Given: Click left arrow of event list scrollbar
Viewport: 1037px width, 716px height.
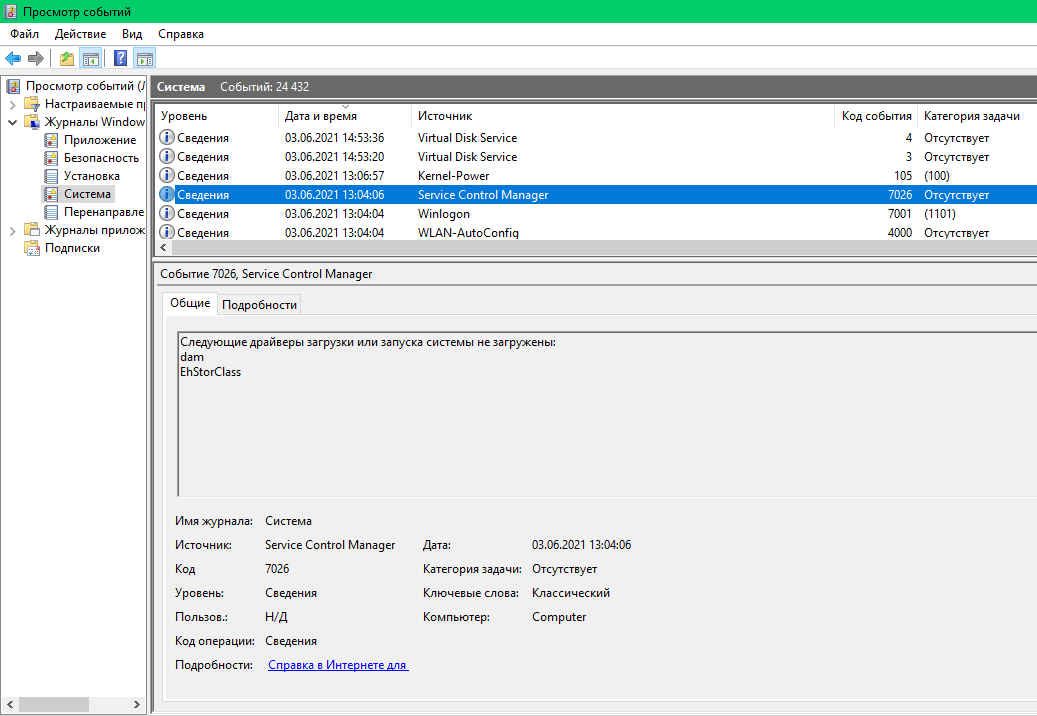Looking at the screenshot, I should [x=163, y=247].
